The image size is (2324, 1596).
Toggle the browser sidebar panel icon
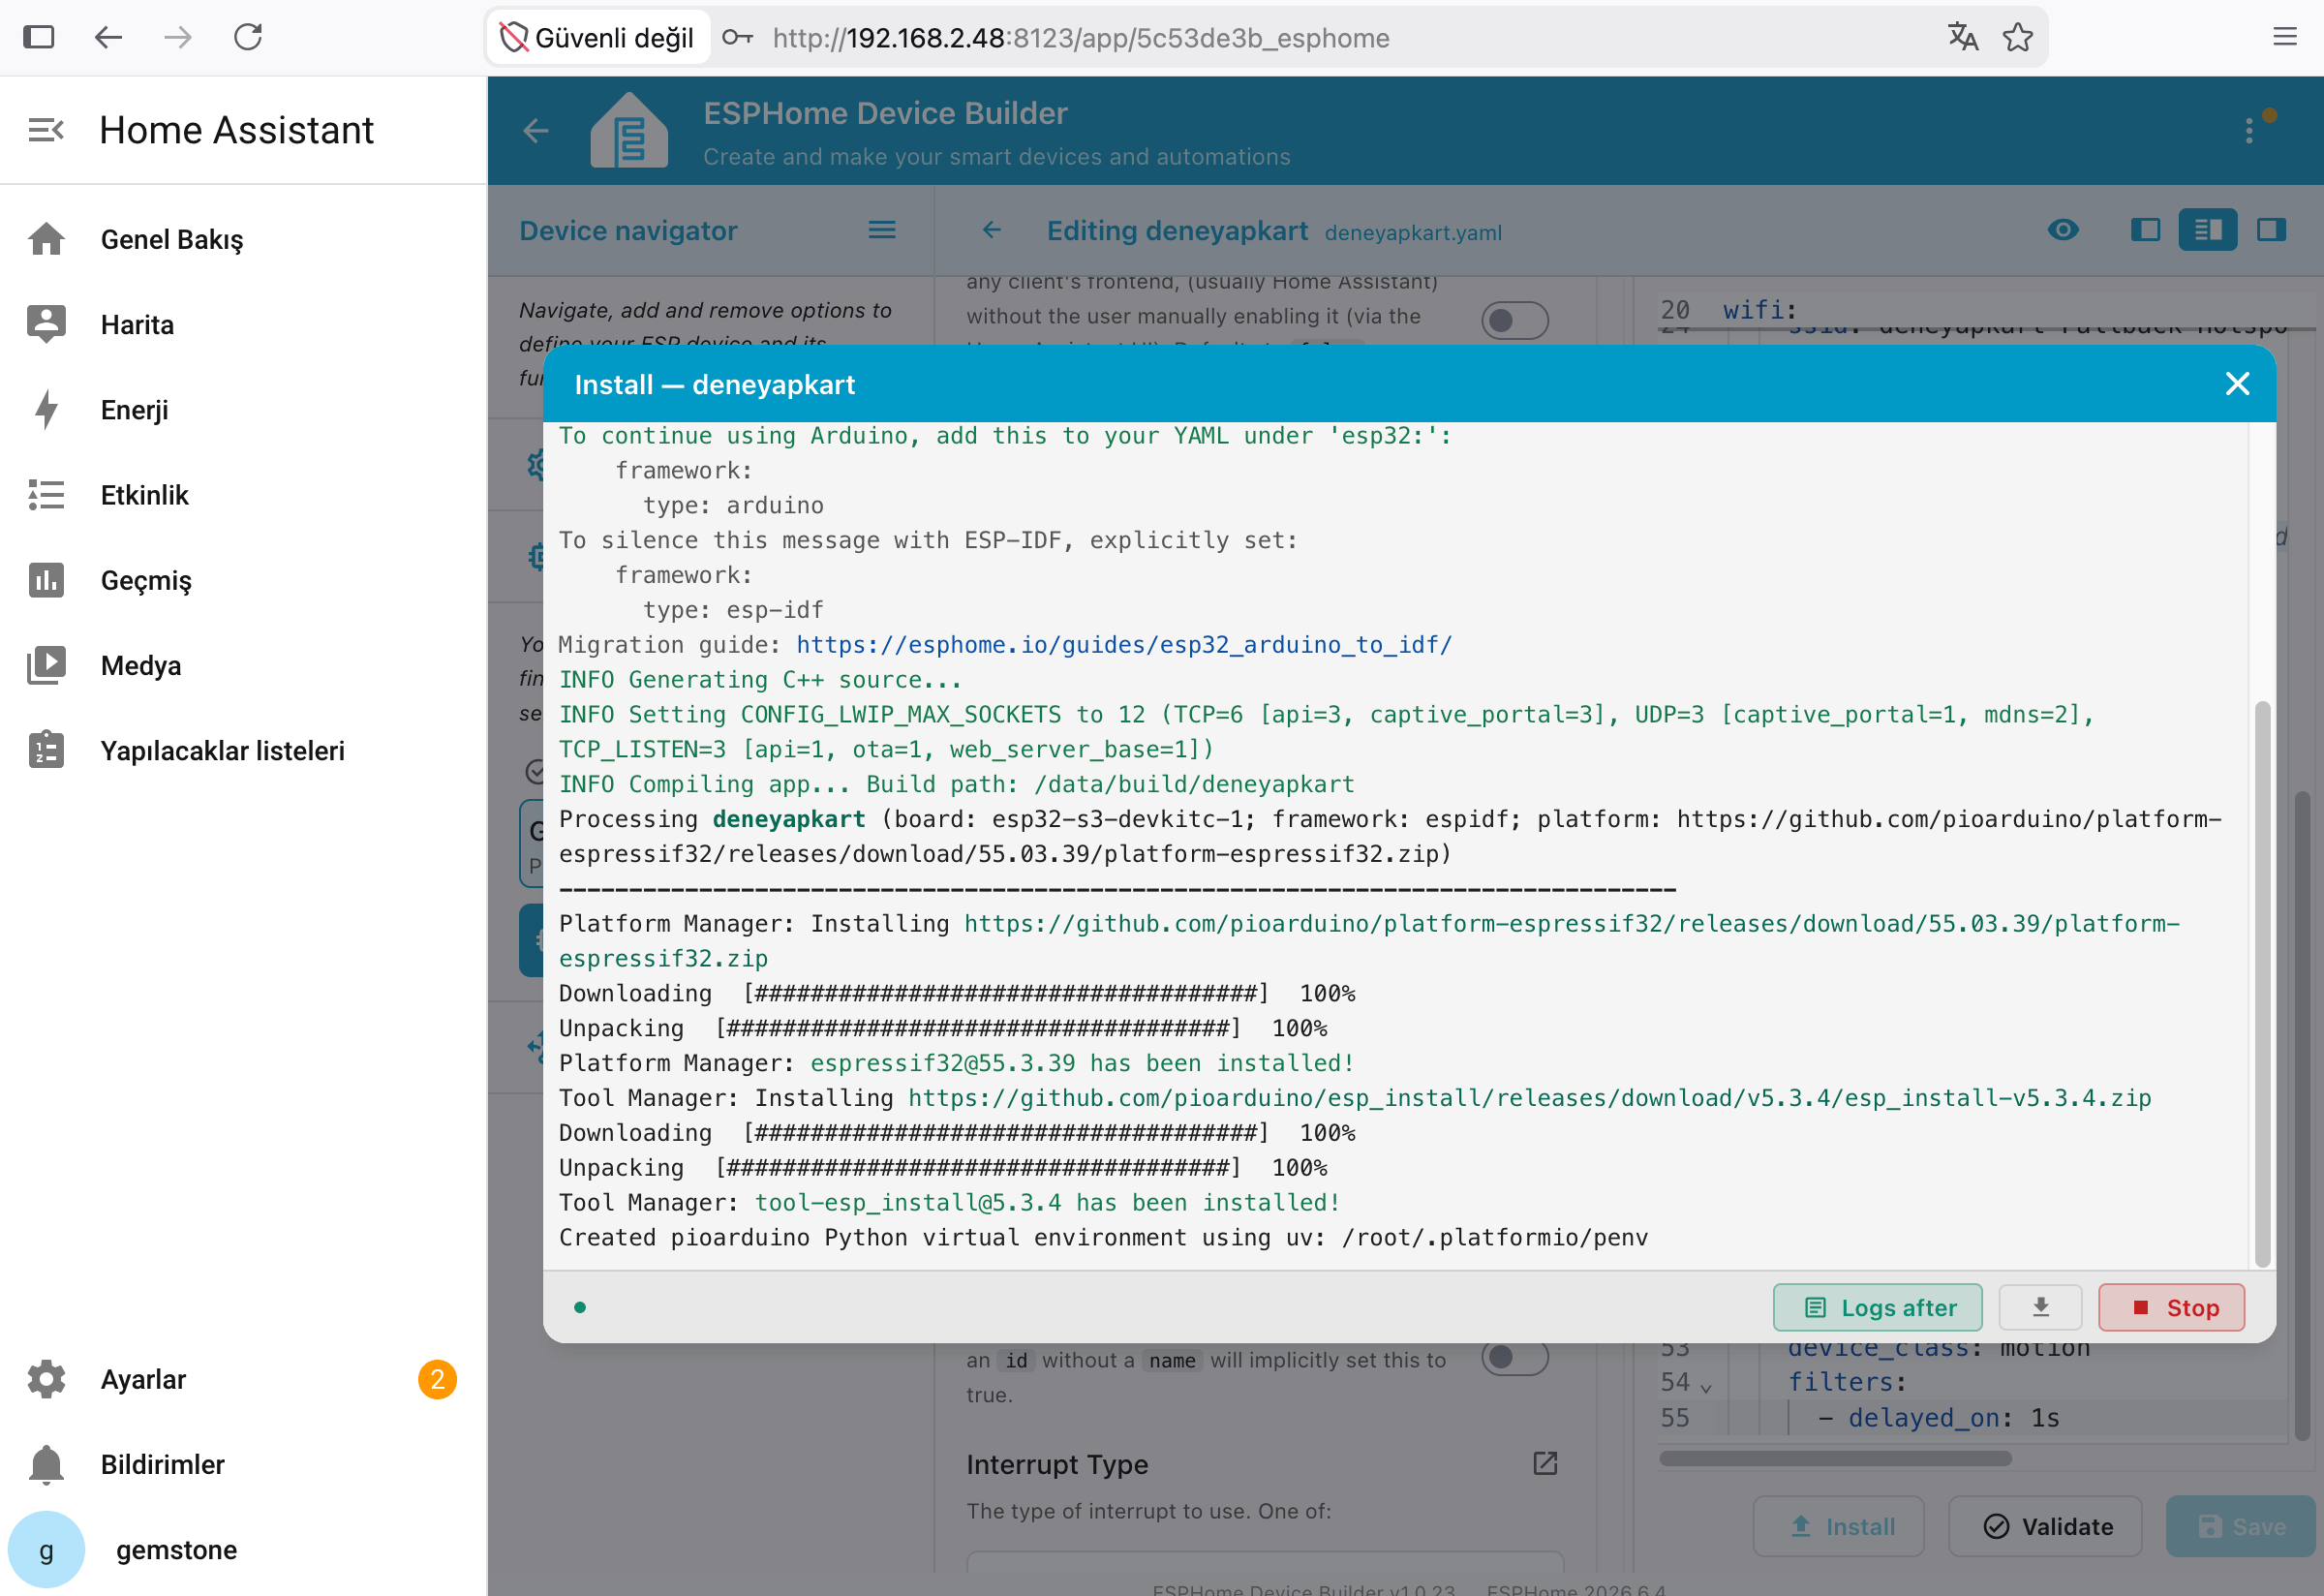[39, 38]
